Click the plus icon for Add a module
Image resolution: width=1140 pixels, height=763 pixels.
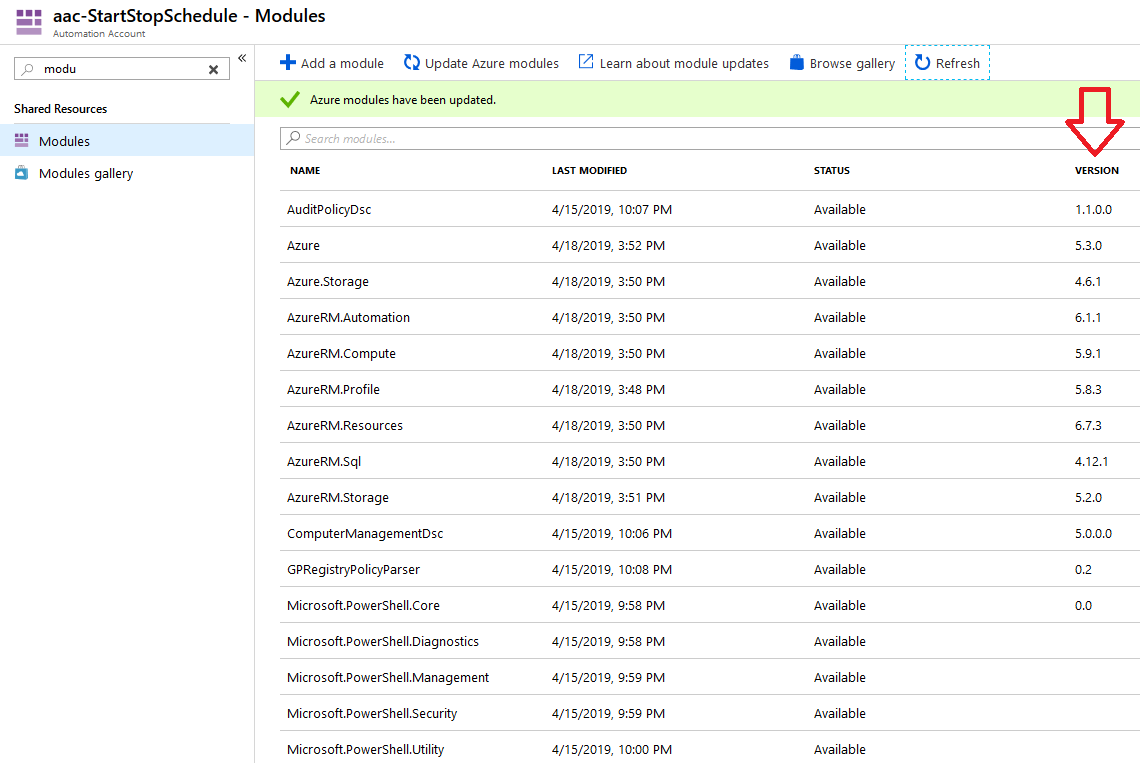click(288, 63)
